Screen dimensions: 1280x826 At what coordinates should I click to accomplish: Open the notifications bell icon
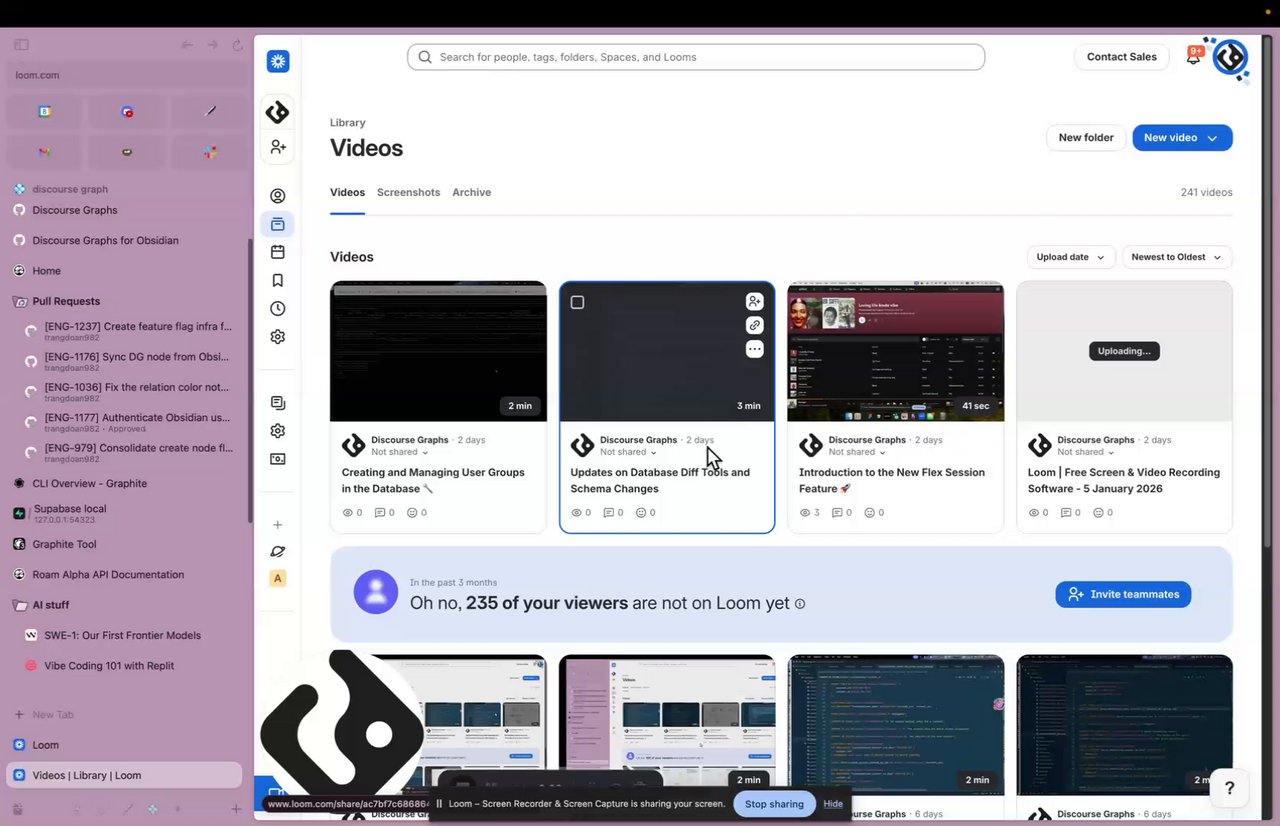click(x=1193, y=57)
